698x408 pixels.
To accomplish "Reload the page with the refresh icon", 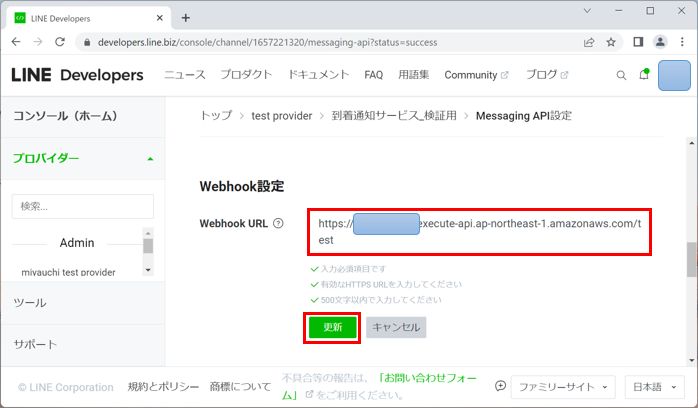I will click(x=60, y=42).
